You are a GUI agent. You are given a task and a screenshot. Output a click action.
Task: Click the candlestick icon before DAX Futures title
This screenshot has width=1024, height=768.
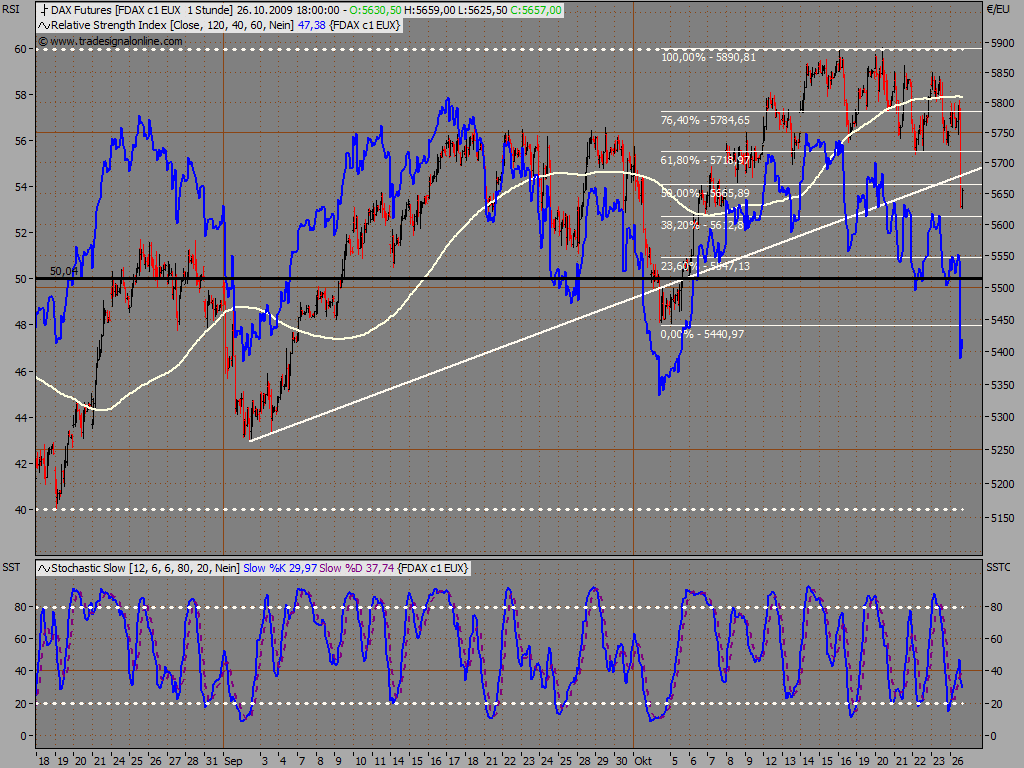point(44,10)
